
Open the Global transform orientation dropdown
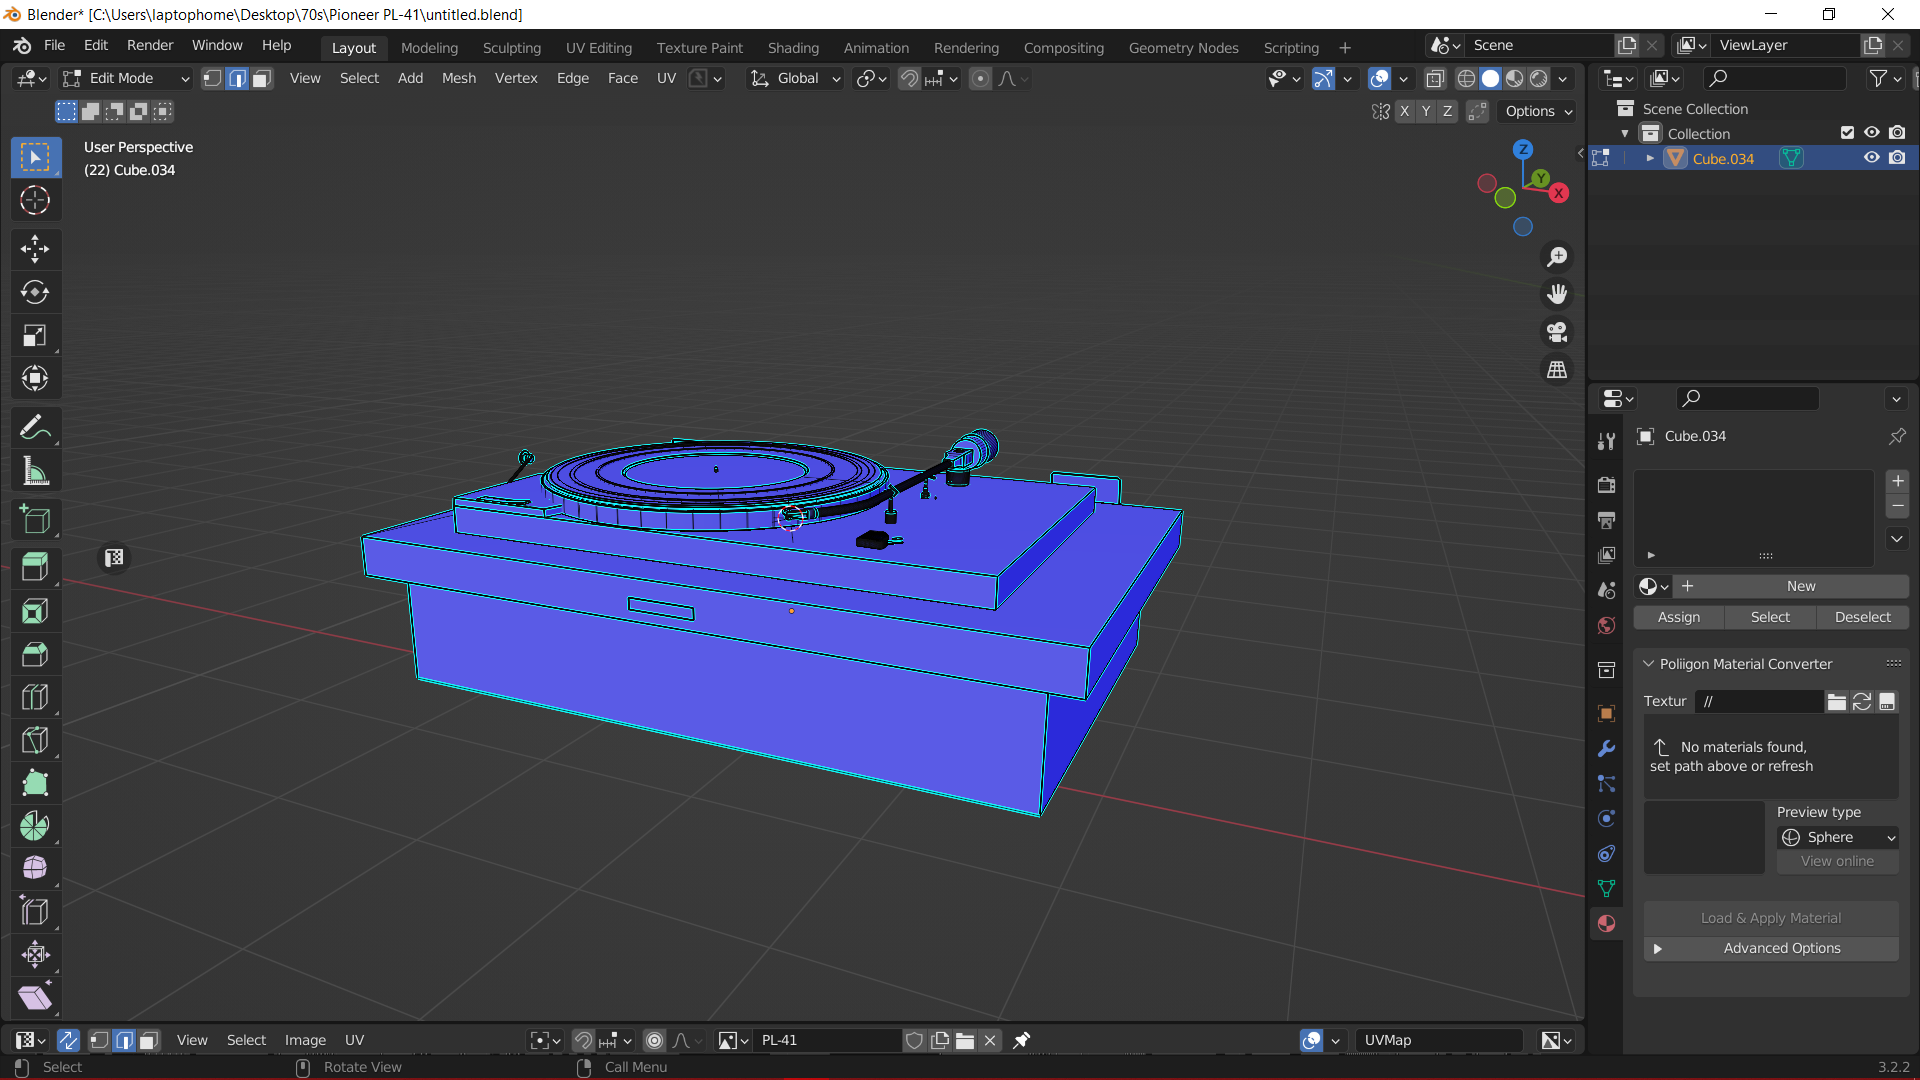click(x=796, y=78)
